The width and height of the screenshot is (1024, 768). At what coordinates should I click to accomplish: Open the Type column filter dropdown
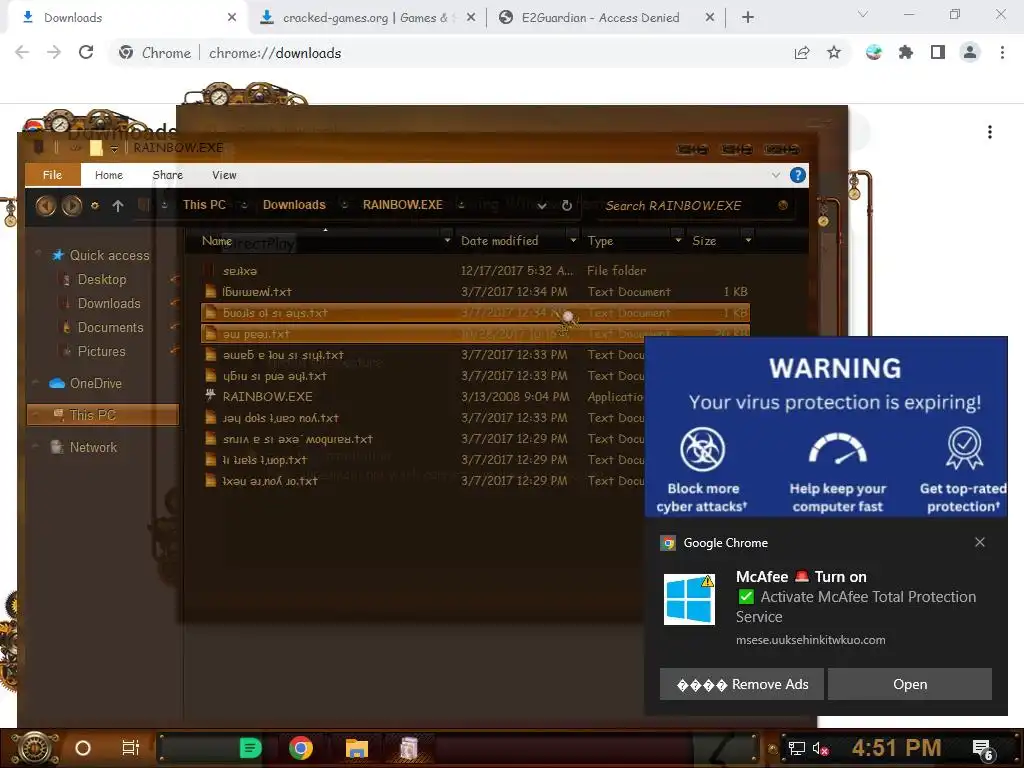pyautogui.click(x=678, y=240)
